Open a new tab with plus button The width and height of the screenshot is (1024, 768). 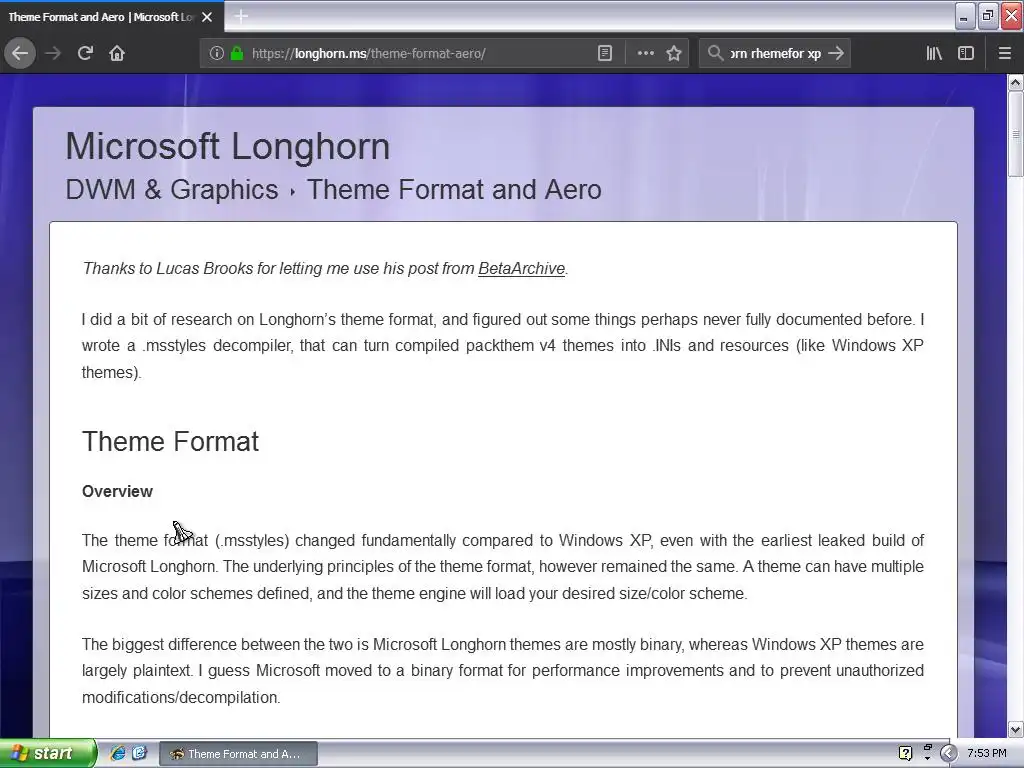(241, 16)
